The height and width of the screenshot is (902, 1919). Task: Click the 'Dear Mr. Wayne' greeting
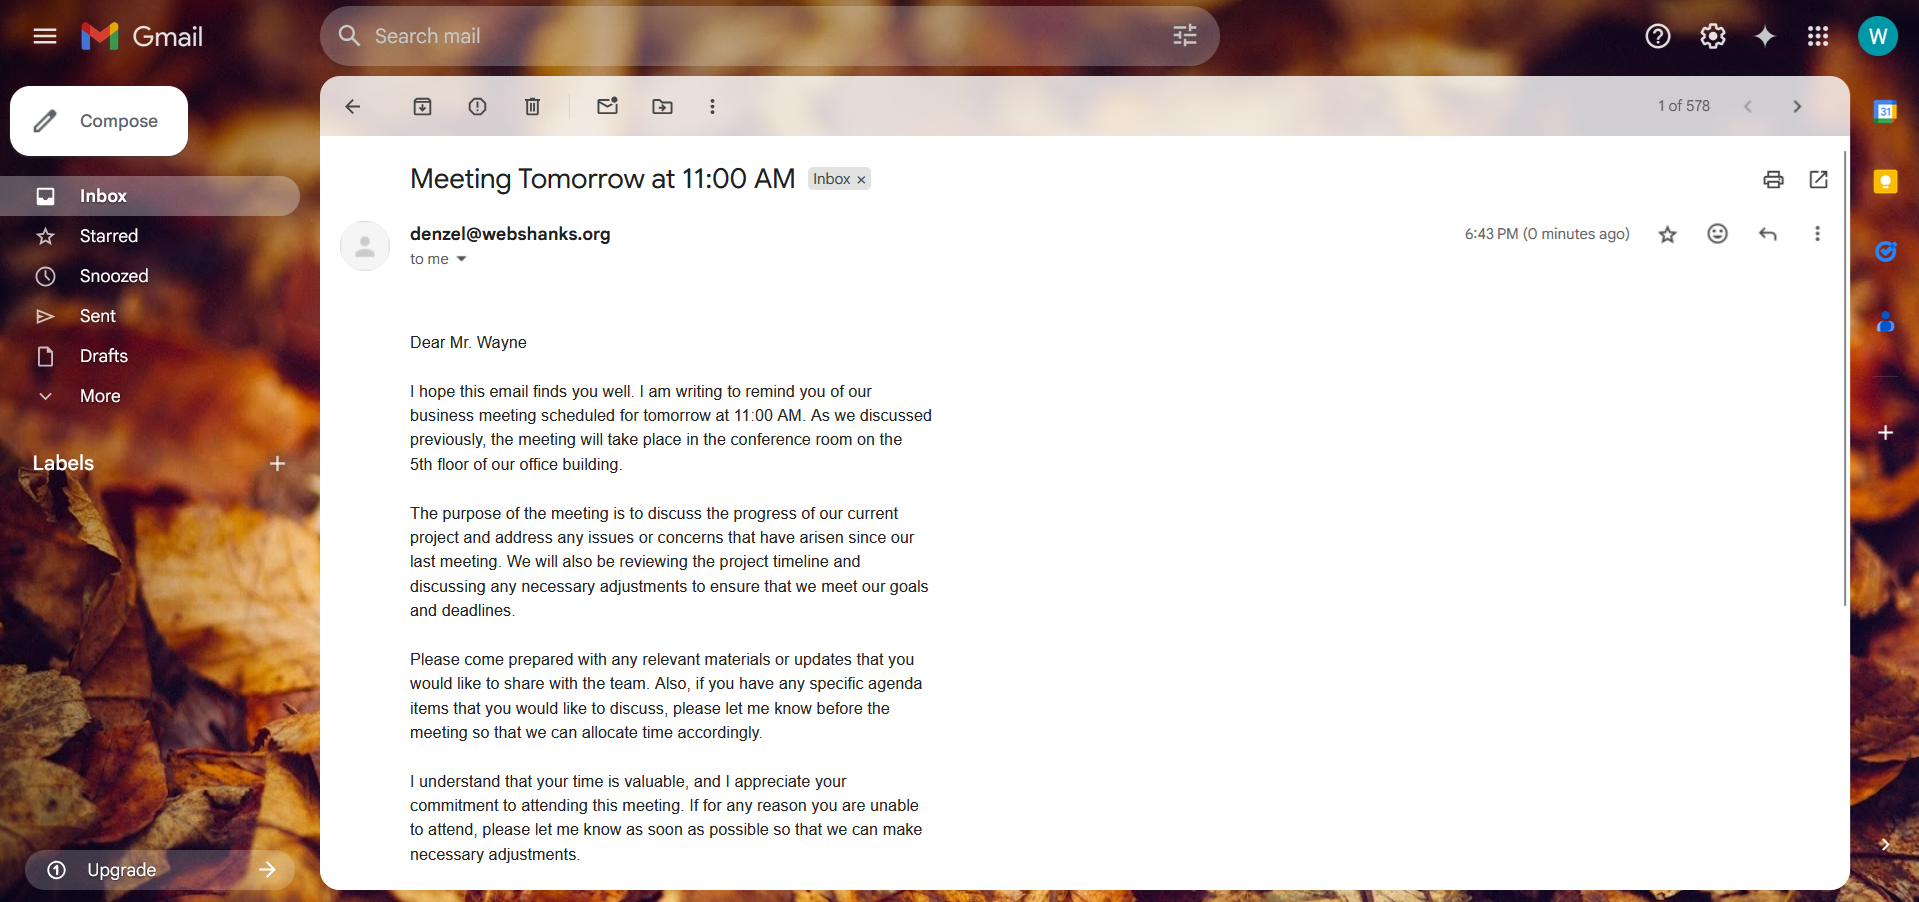[x=468, y=343]
